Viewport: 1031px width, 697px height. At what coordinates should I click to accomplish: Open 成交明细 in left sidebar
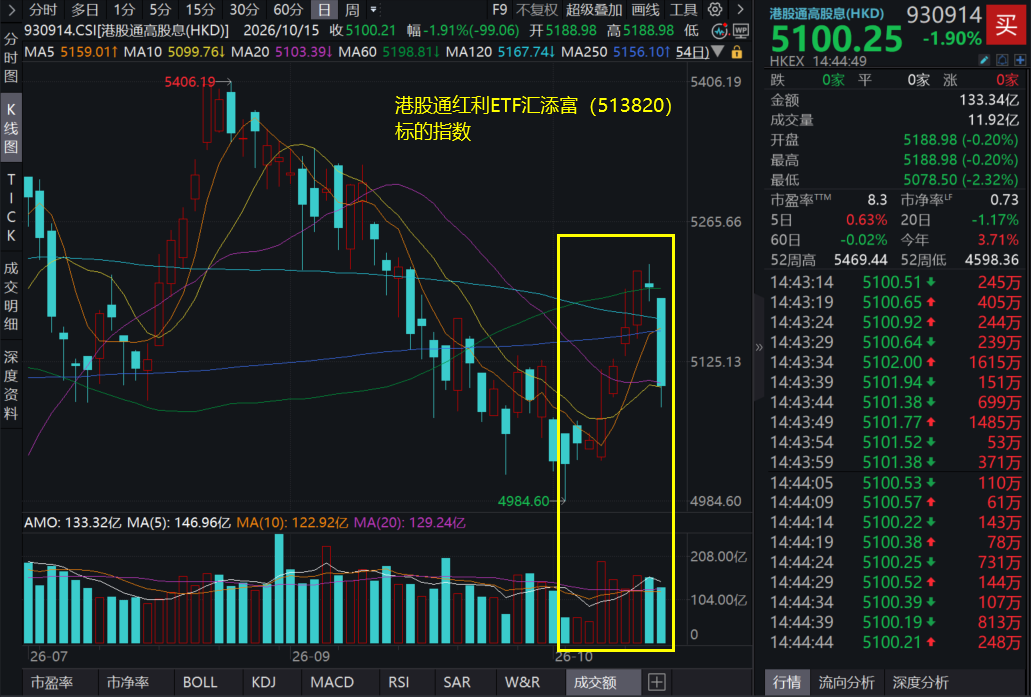tap(11, 296)
